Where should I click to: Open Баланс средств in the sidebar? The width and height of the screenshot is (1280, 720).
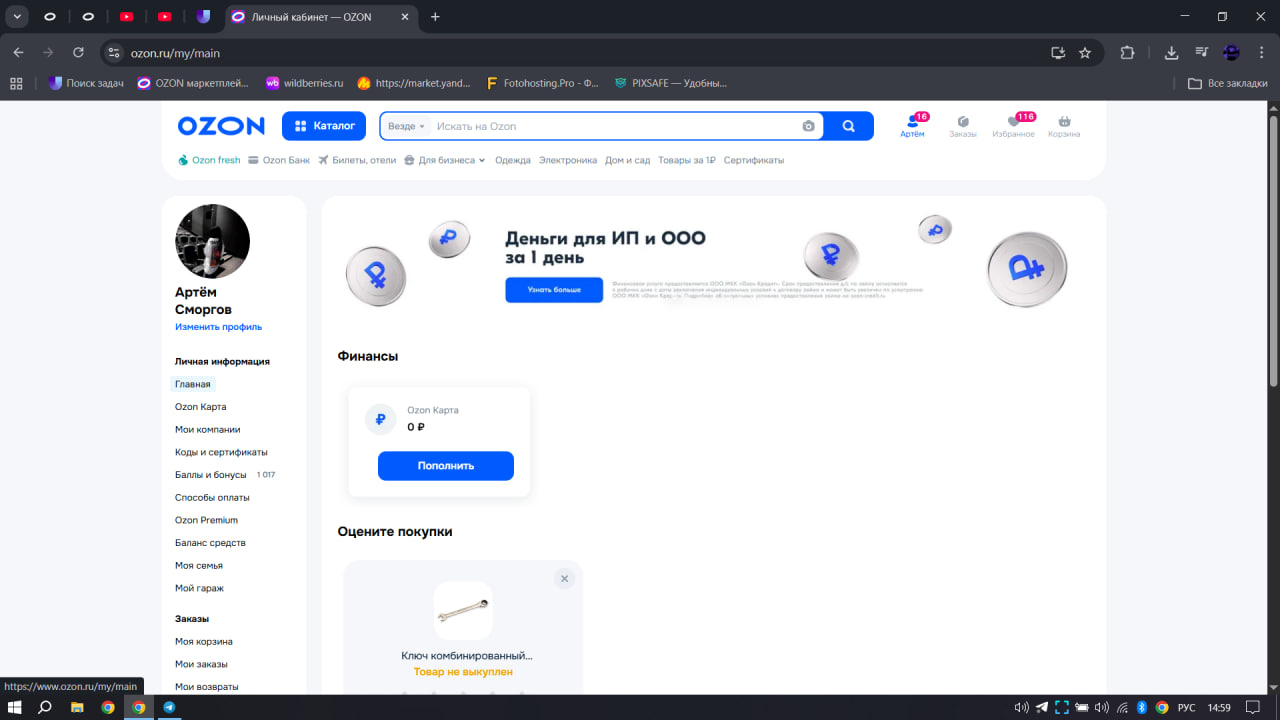tap(210, 543)
